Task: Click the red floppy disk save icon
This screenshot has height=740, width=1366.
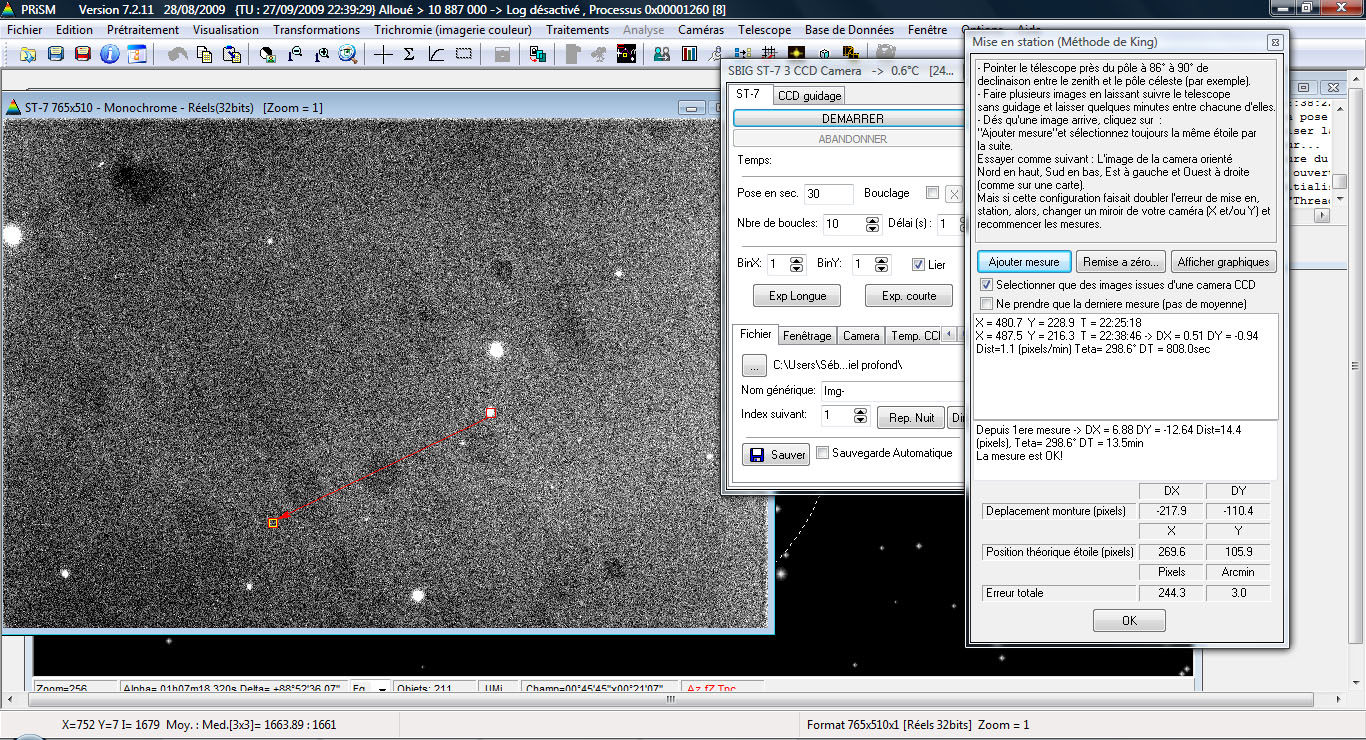Action: pyautogui.click(x=83, y=54)
